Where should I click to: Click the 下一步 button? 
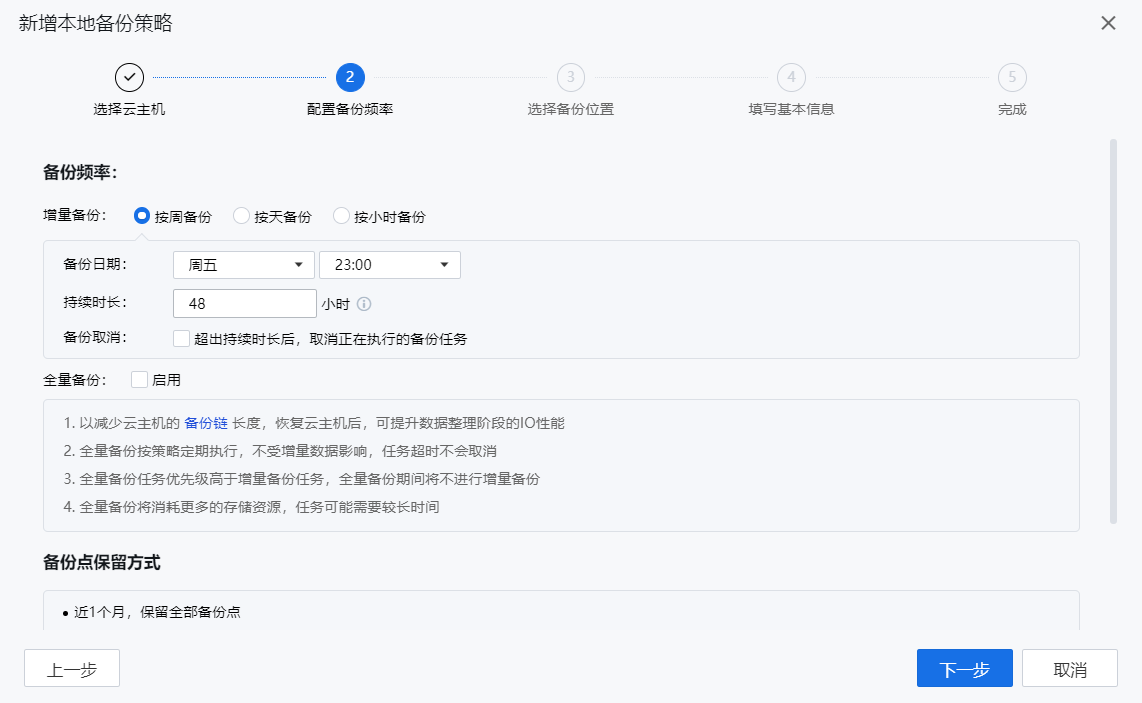point(964,668)
